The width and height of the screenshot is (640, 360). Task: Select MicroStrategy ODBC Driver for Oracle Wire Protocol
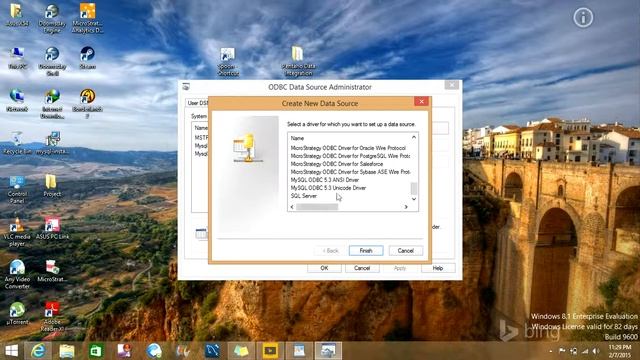pos(348,148)
